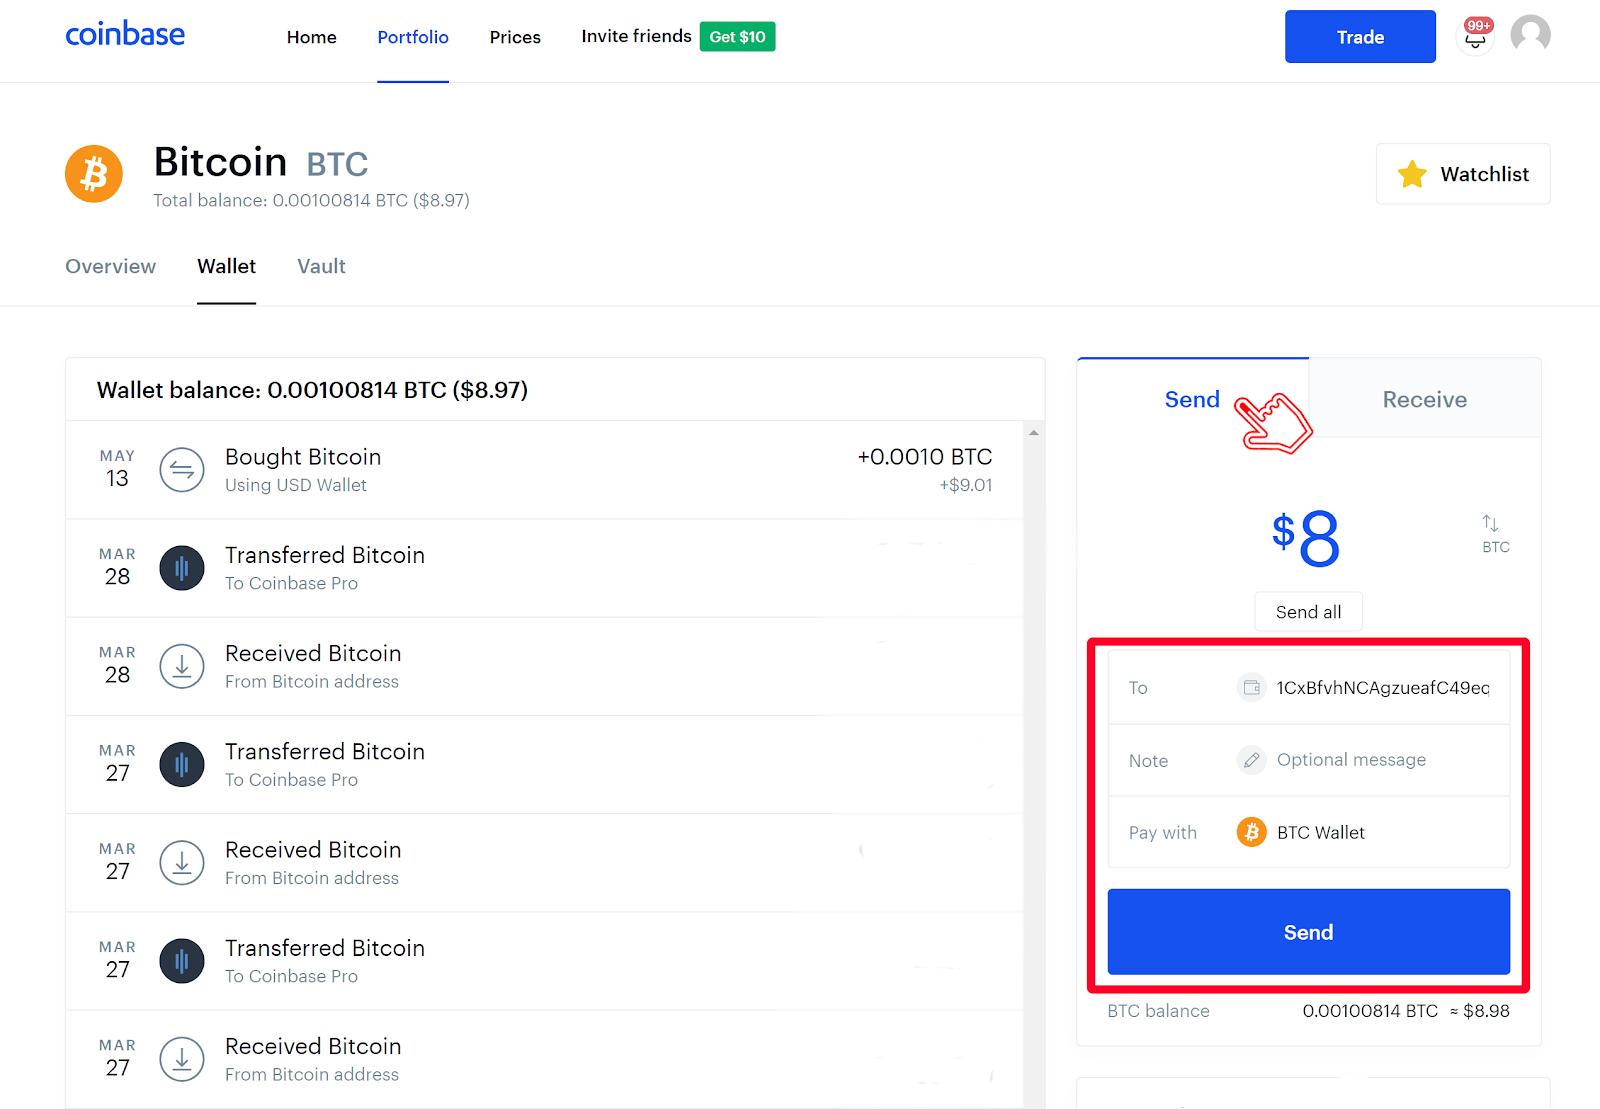
Task: Switch to the Receive tab
Action: click(x=1425, y=399)
